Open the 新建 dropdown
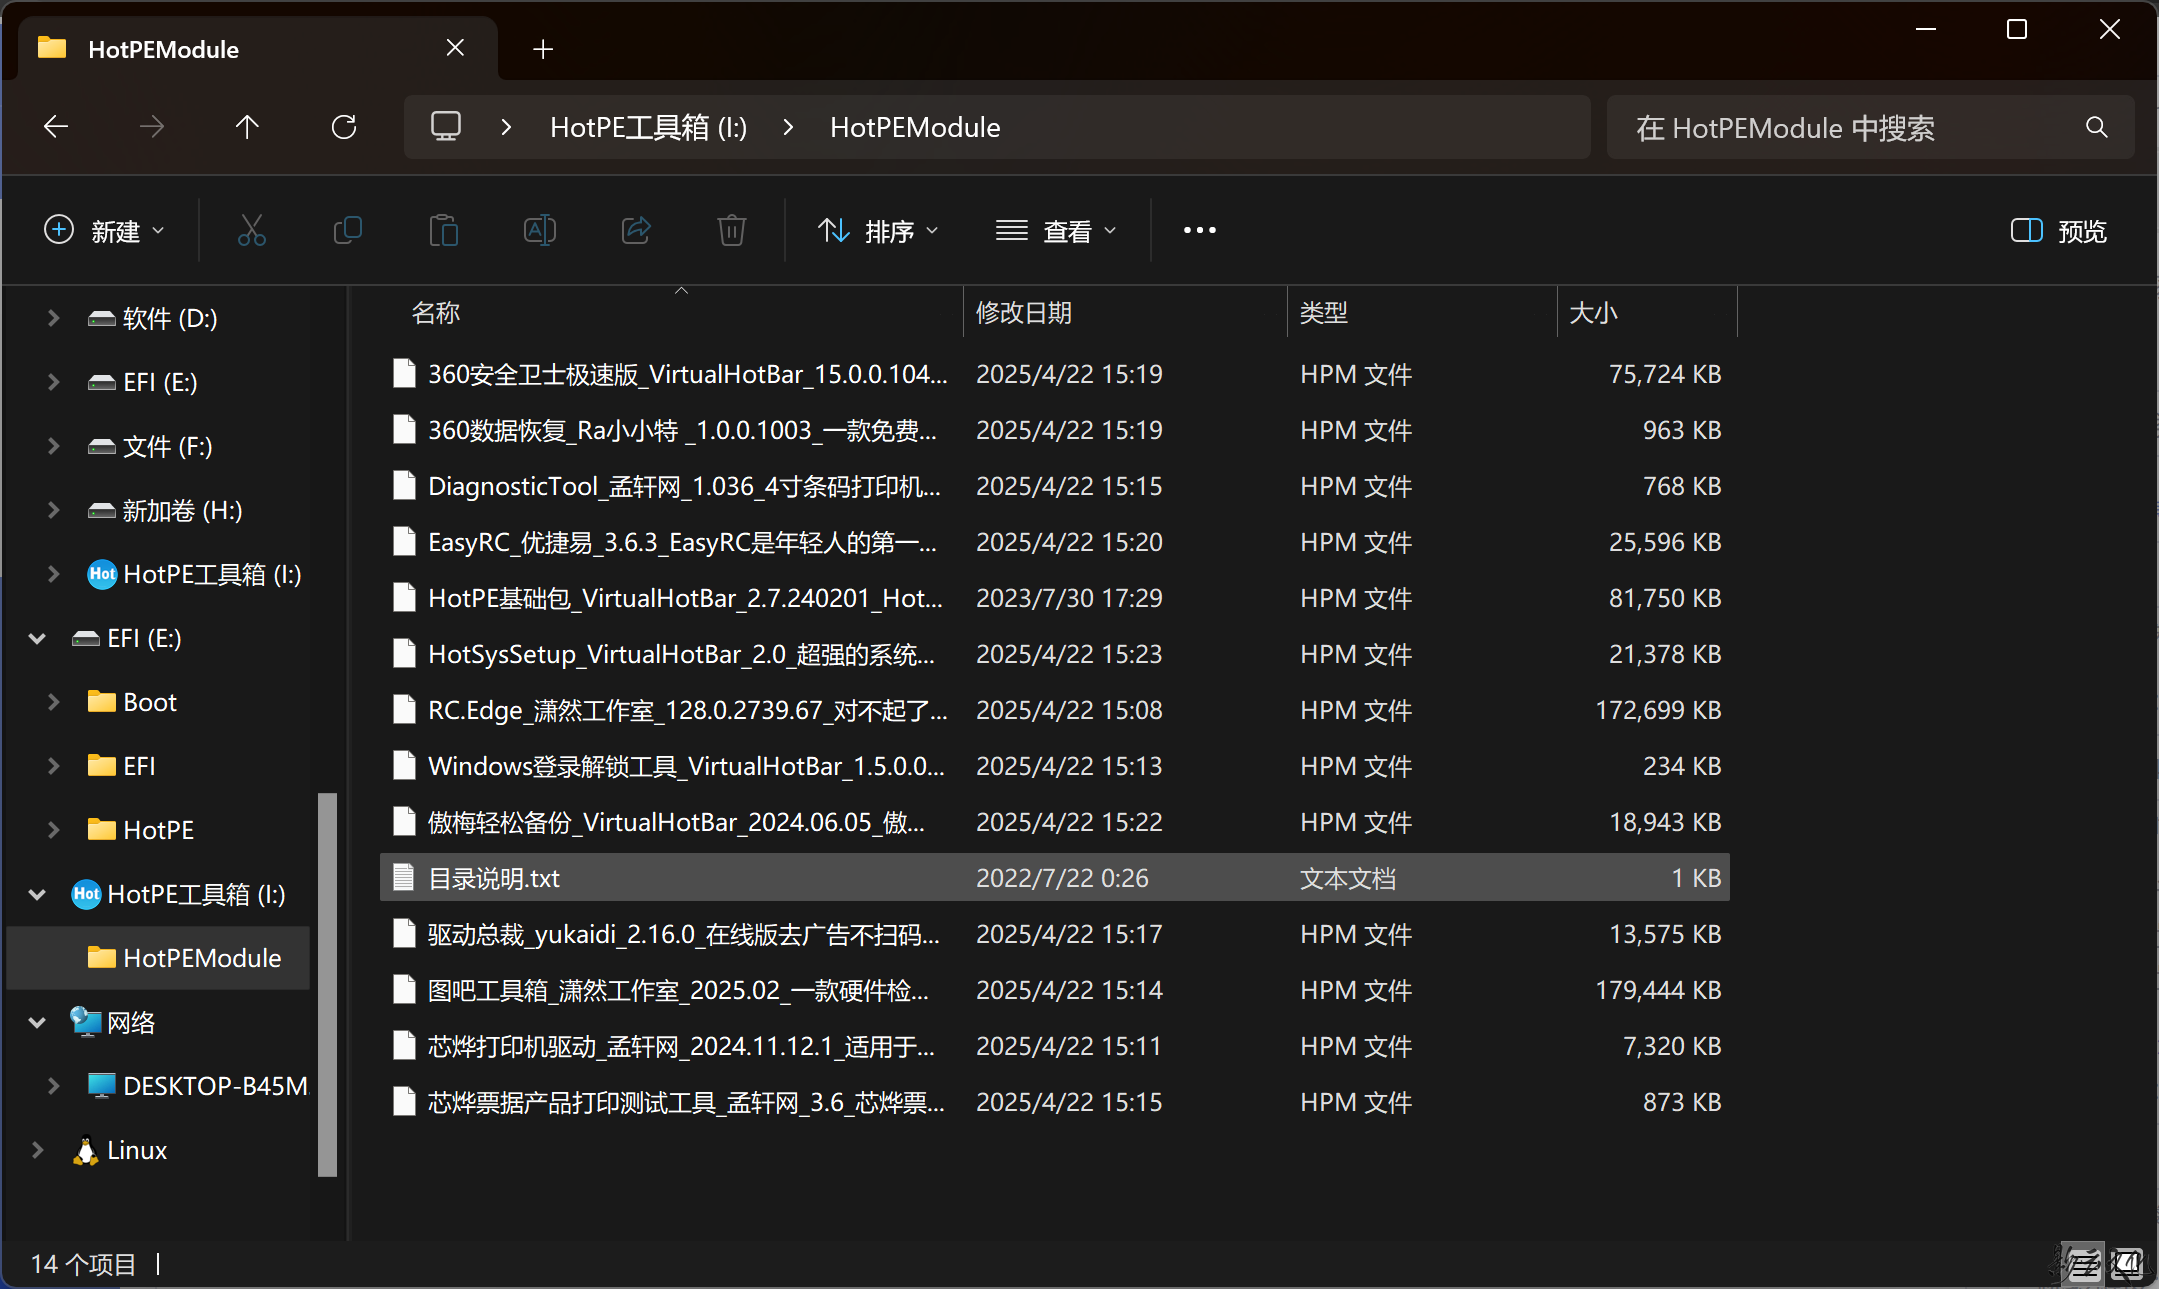This screenshot has width=2159, height=1289. pos(104,231)
